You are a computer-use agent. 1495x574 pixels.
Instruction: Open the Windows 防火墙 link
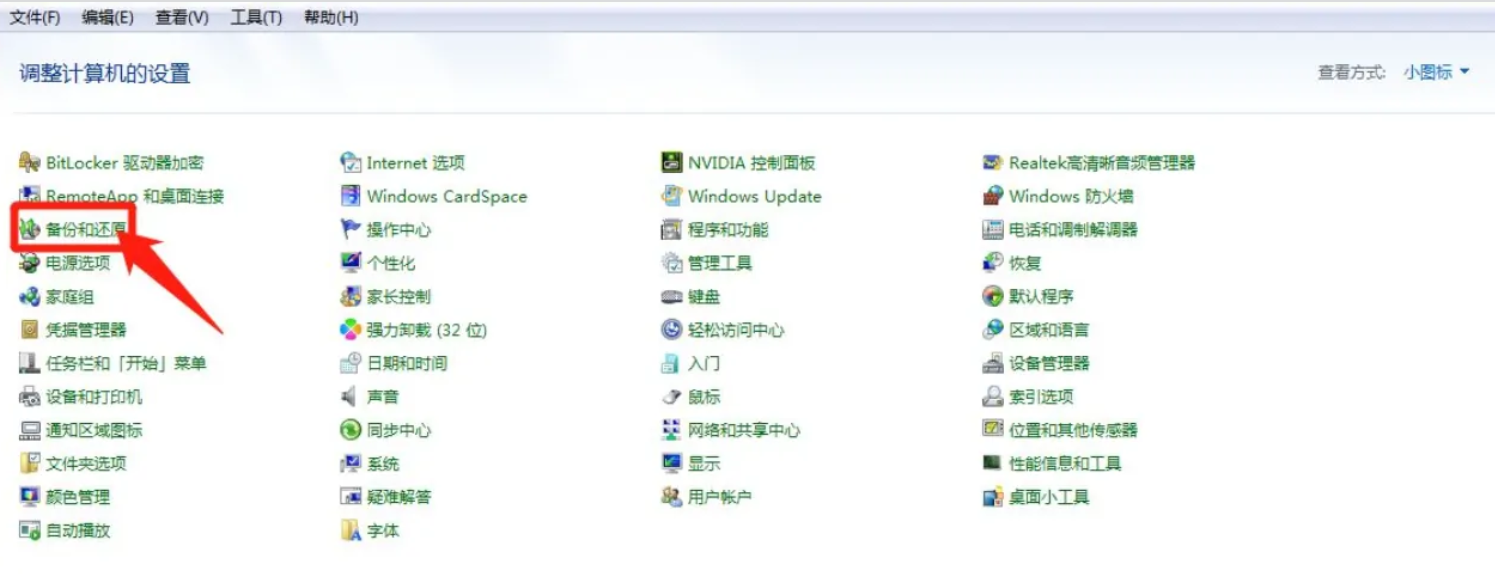point(1071,196)
